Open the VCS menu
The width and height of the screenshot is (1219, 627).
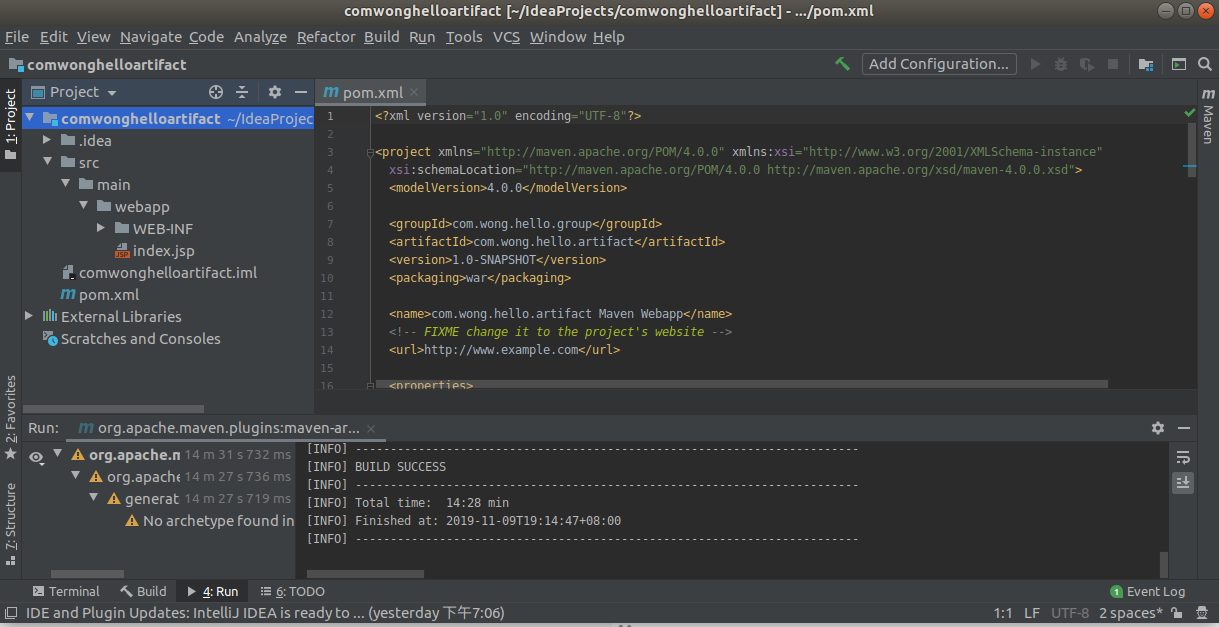click(x=506, y=37)
